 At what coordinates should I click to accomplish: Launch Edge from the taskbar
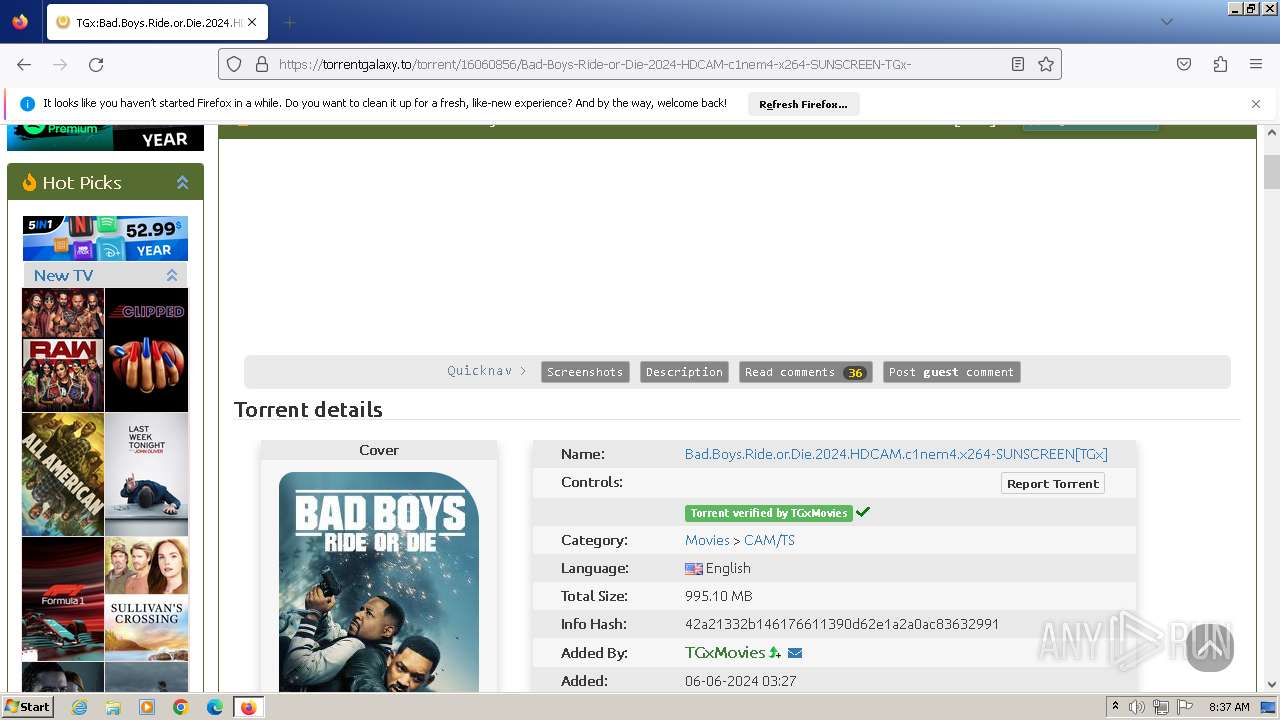coord(215,707)
